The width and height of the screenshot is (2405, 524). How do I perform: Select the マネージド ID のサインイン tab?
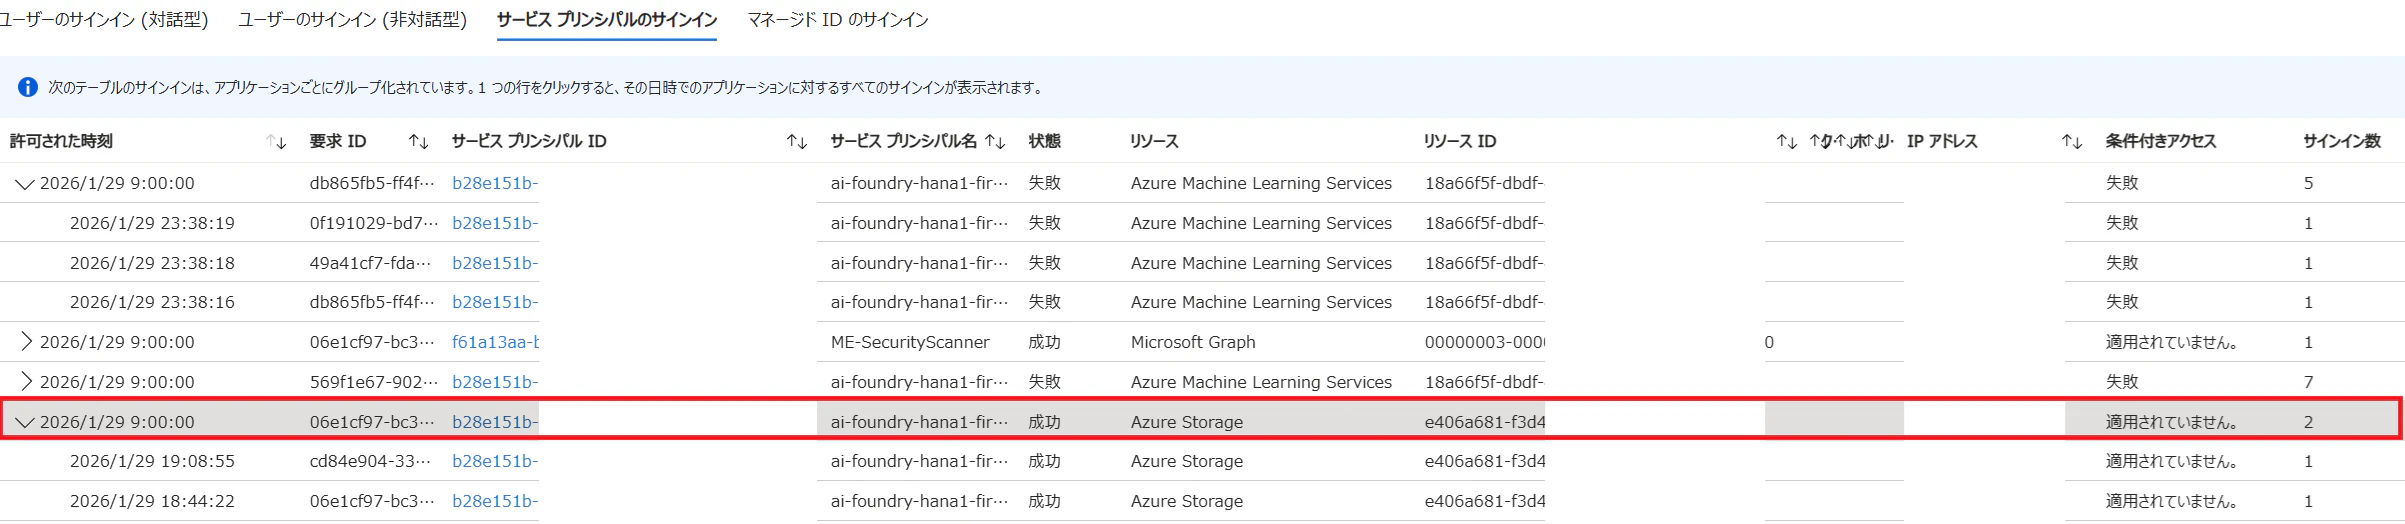838,20
